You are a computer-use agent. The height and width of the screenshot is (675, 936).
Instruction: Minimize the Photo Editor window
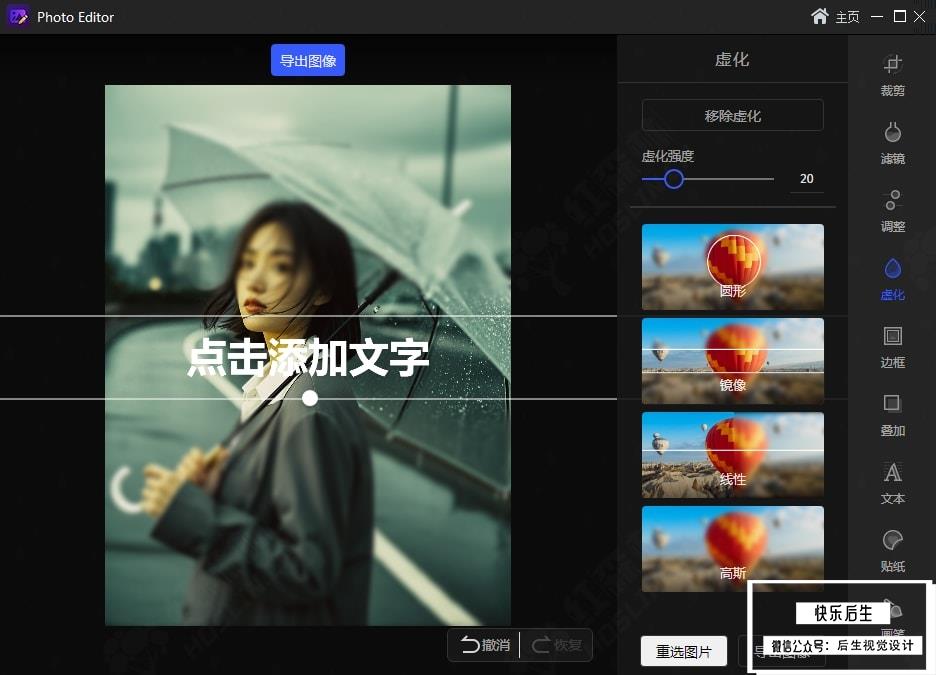click(877, 17)
